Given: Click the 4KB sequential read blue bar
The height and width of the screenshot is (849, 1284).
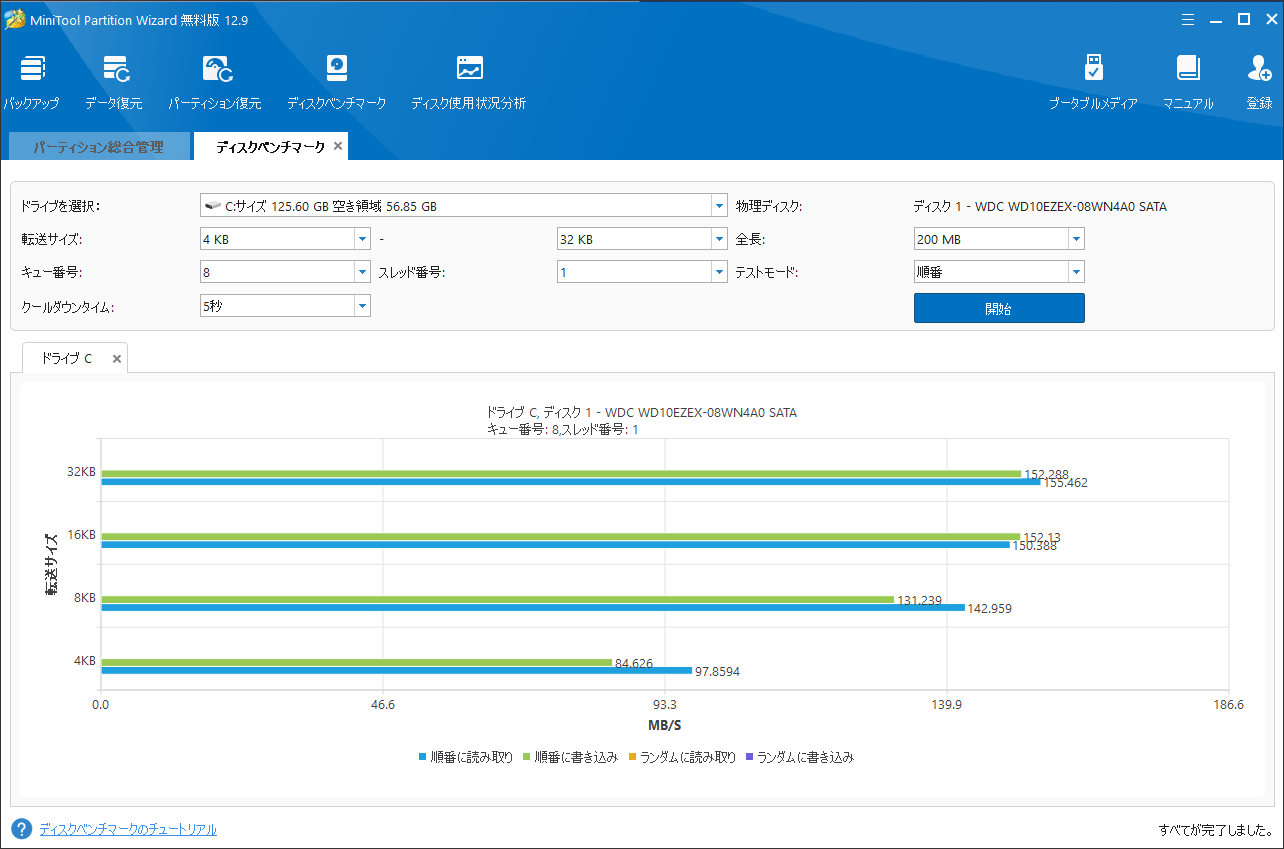Looking at the screenshot, I should pyautogui.click(x=397, y=670).
